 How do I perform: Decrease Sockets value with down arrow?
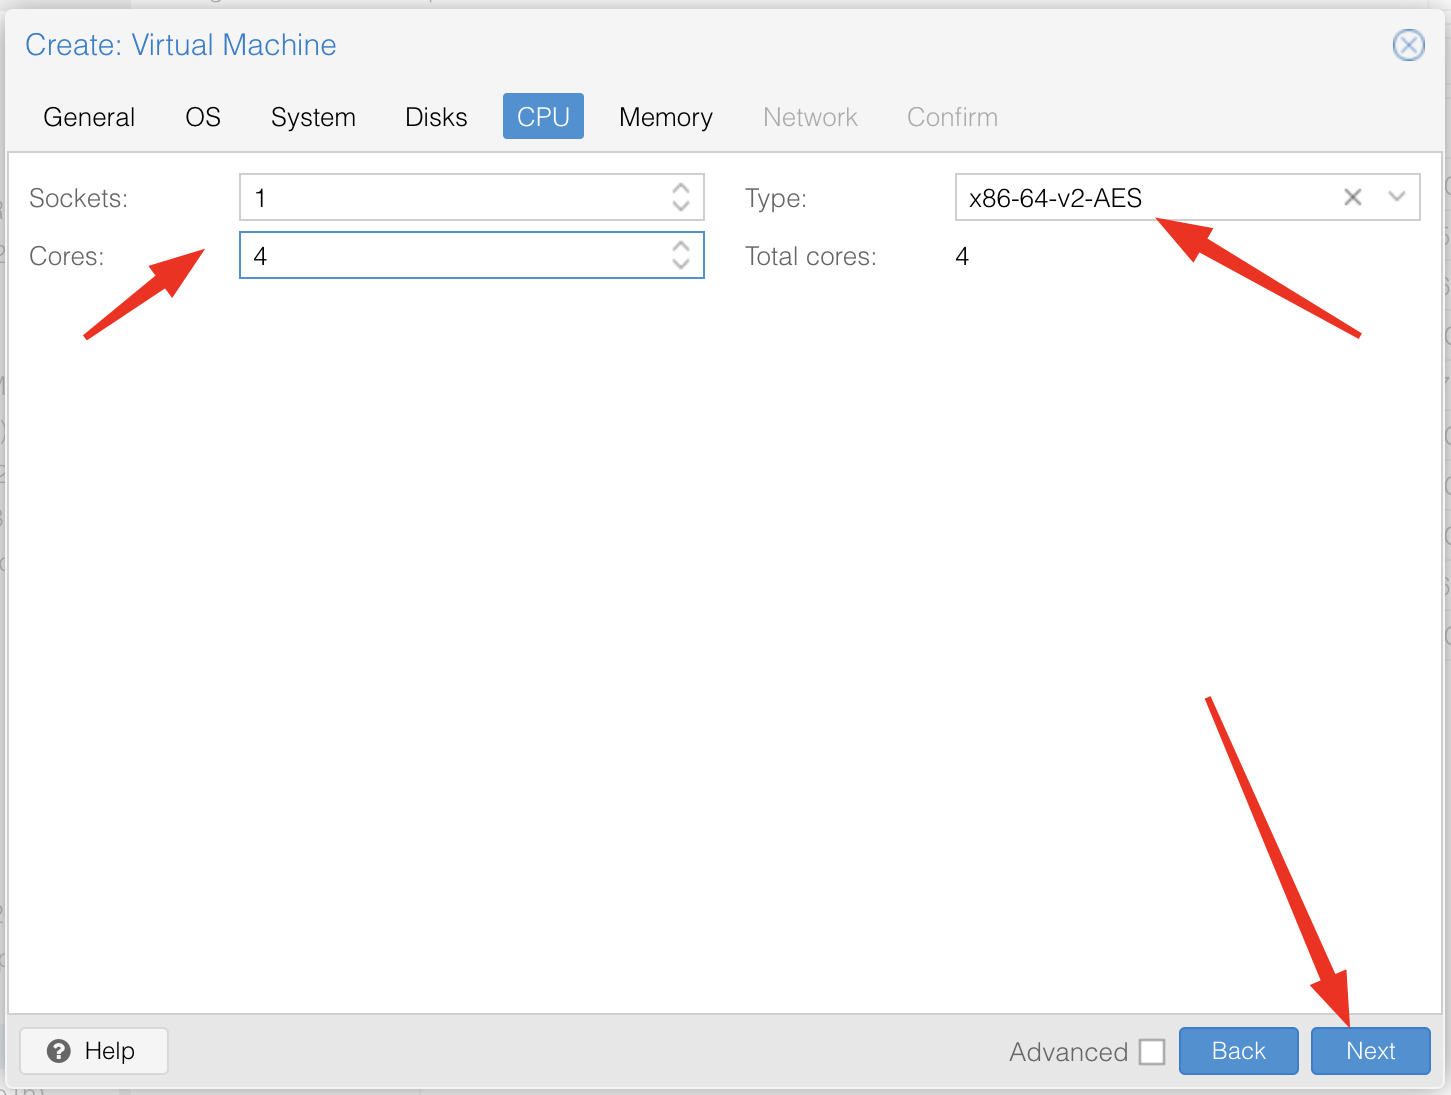click(681, 207)
